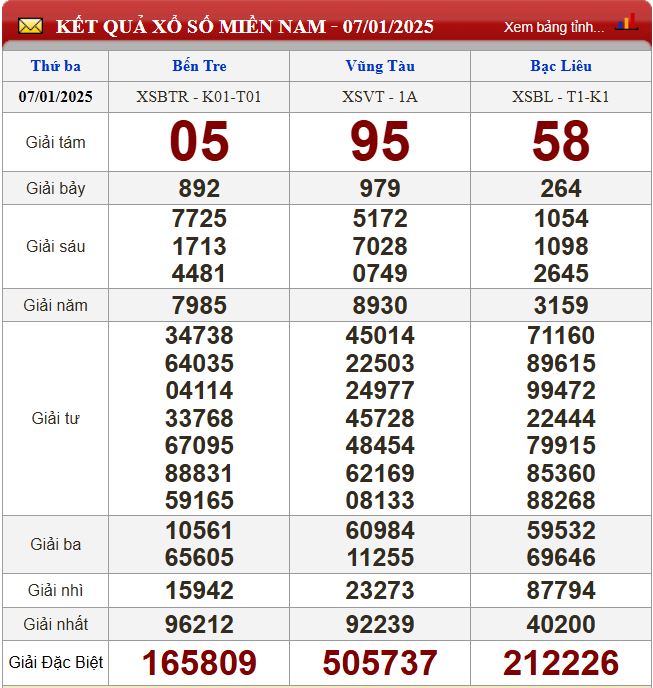The width and height of the screenshot is (653, 688).
Task: Select giải sáu number 1098
Action: click(x=561, y=246)
